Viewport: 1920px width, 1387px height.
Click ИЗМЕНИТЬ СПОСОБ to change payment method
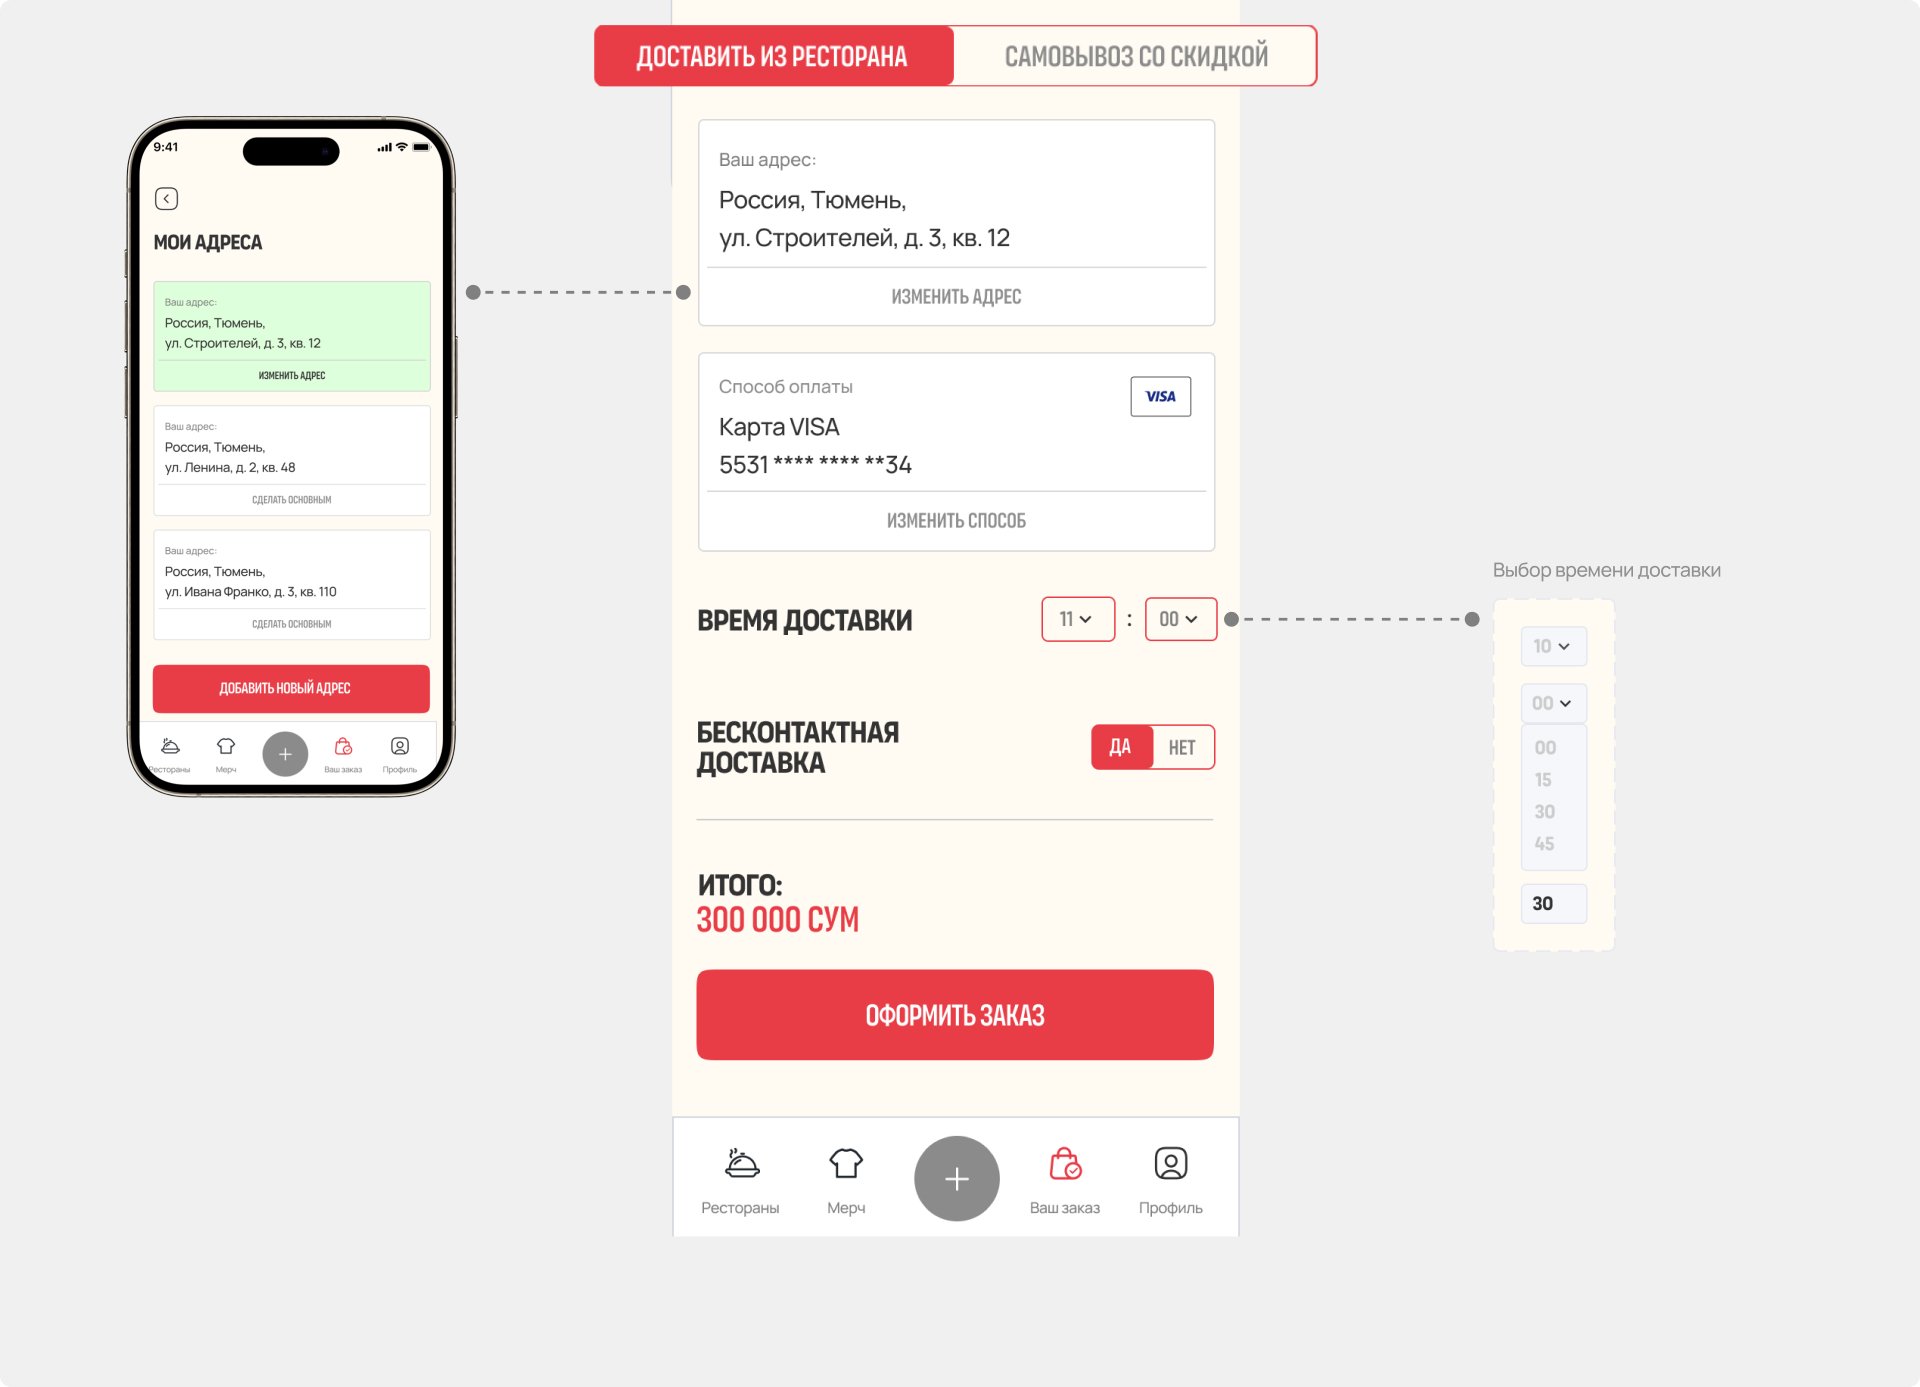(954, 519)
